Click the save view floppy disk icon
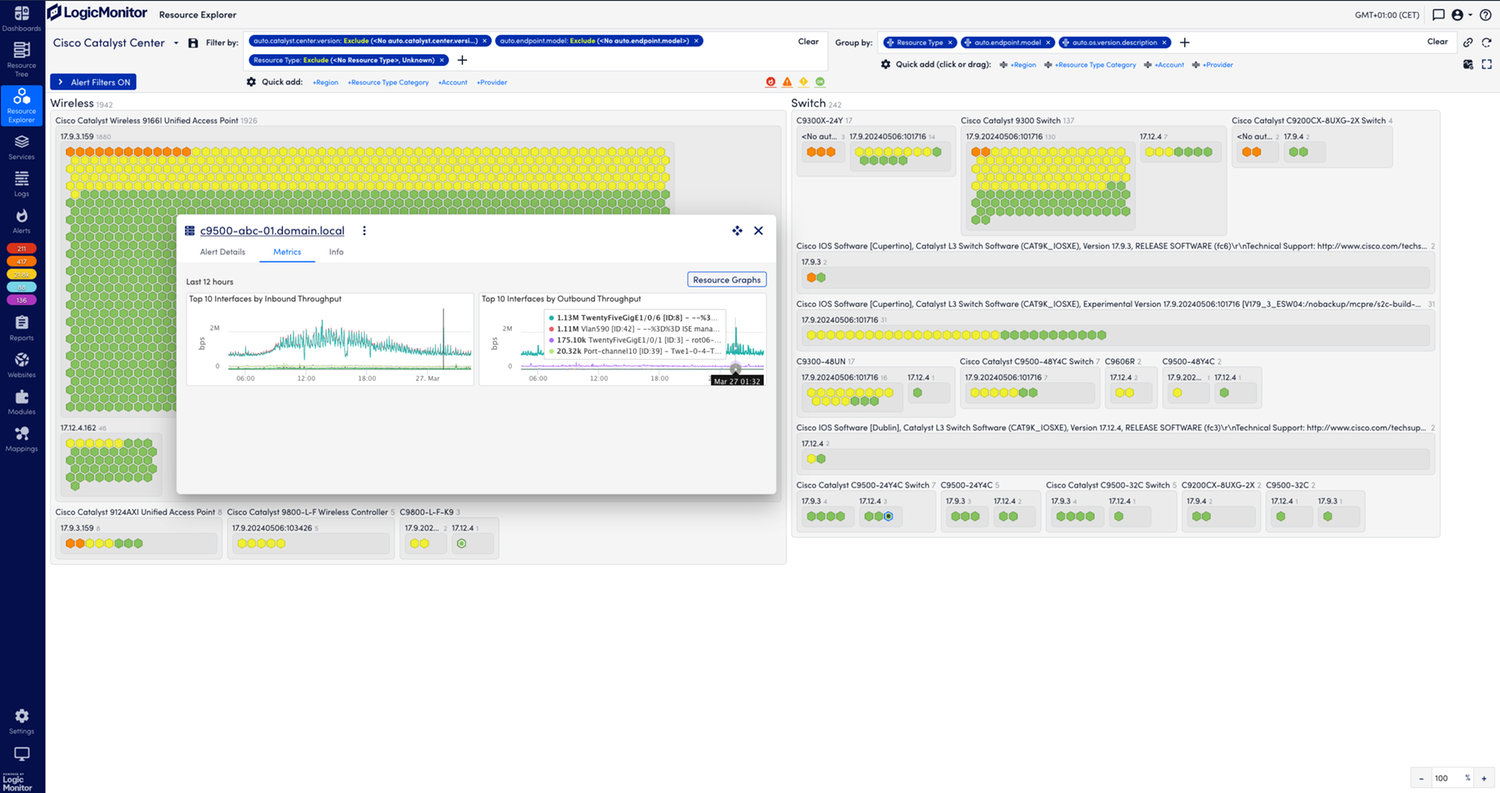Image resolution: width=1500 pixels, height=793 pixels. [x=192, y=43]
